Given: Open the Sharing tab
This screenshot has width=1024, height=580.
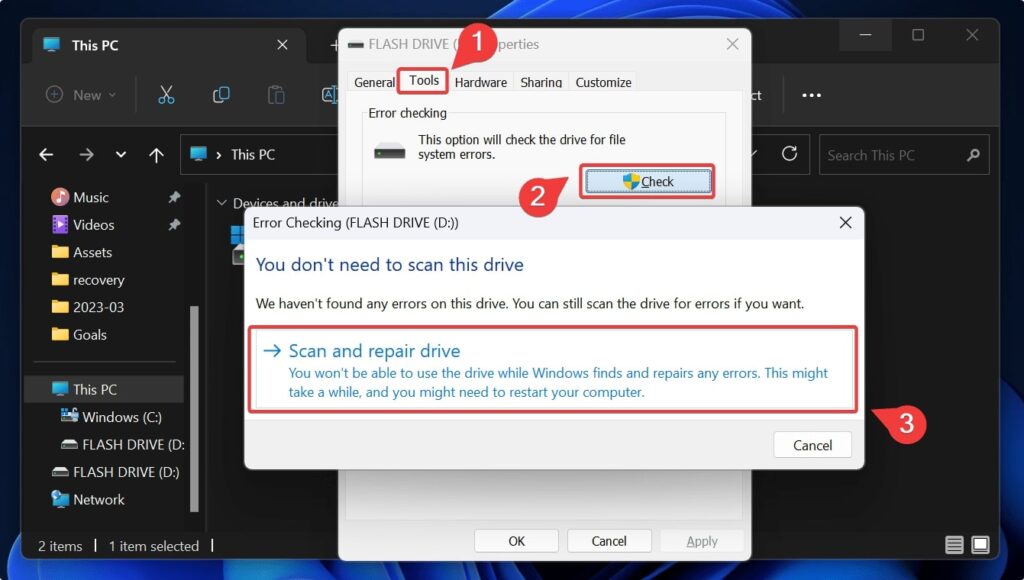Looking at the screenshot, I should tap(540, 81).
